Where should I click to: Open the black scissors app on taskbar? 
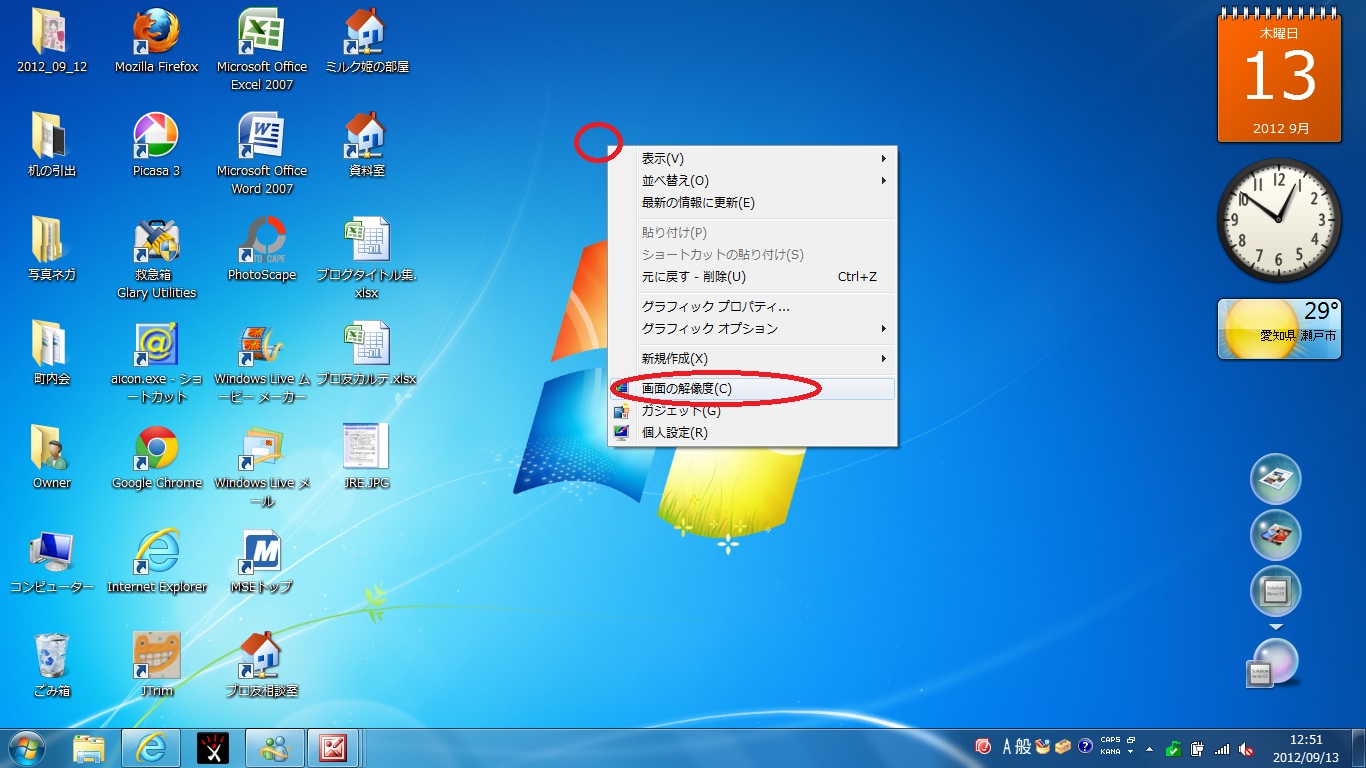pyautogui.click(x=213, y=748)
